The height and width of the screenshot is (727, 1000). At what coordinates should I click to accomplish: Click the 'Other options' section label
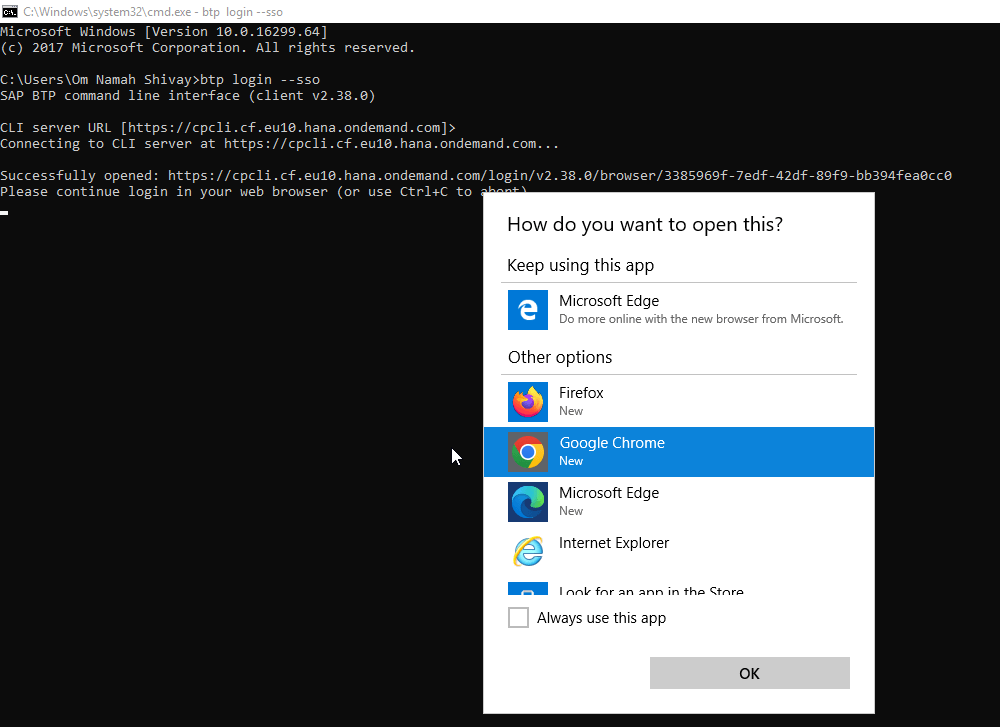(x=560, y=357)
